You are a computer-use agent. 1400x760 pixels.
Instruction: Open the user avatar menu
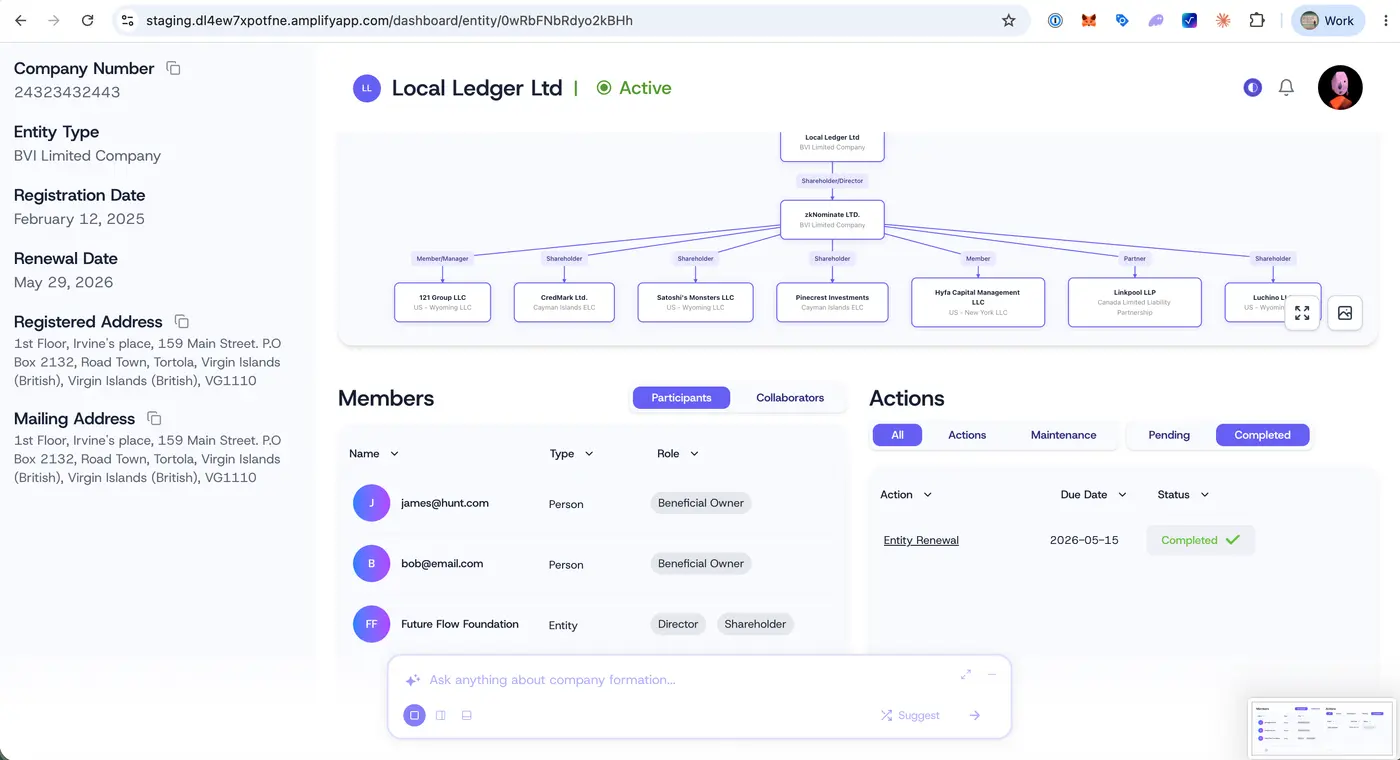pyautogui.click(x=1340, y=88)
